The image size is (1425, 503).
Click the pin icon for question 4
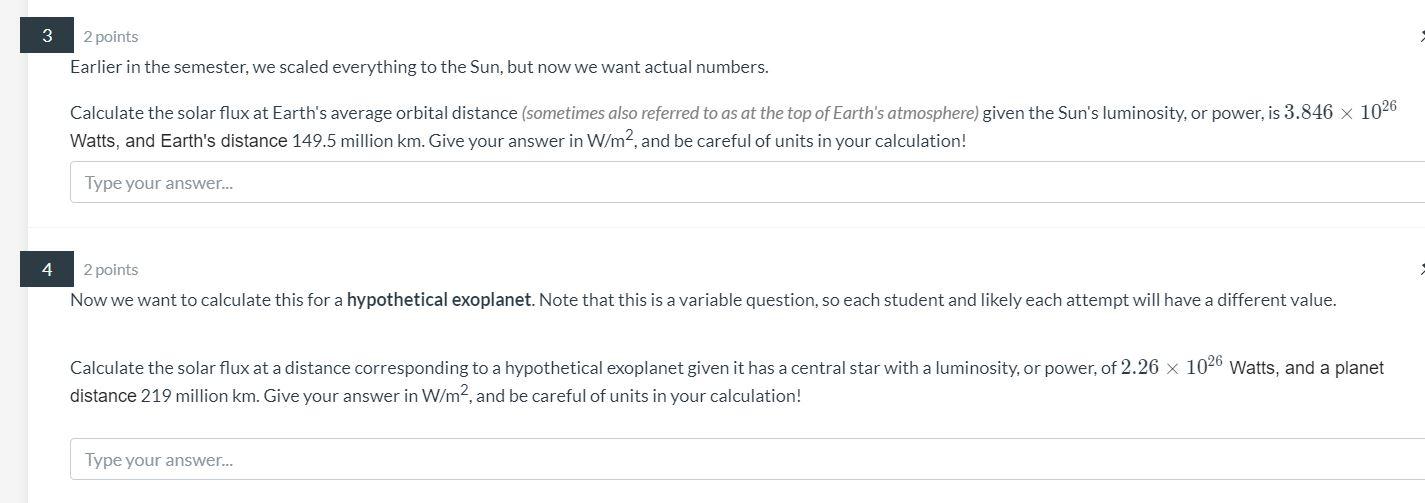(x=1421, y=270)
